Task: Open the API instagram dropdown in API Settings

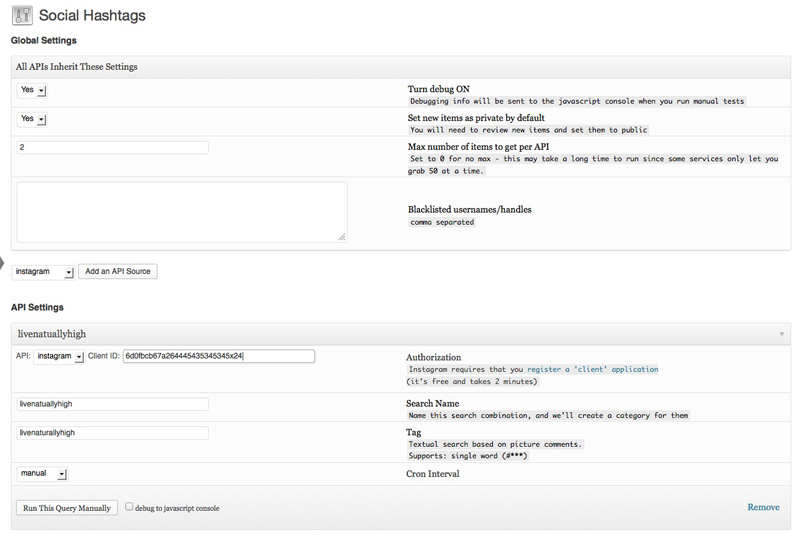Action: pyautogui.click(x=59, y=356)
